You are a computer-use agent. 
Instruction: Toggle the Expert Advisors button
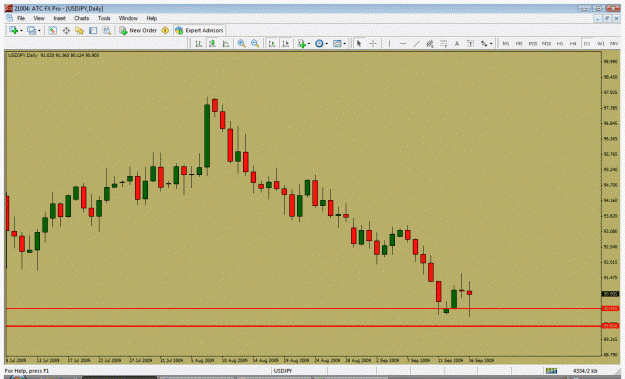pos(199,30)
